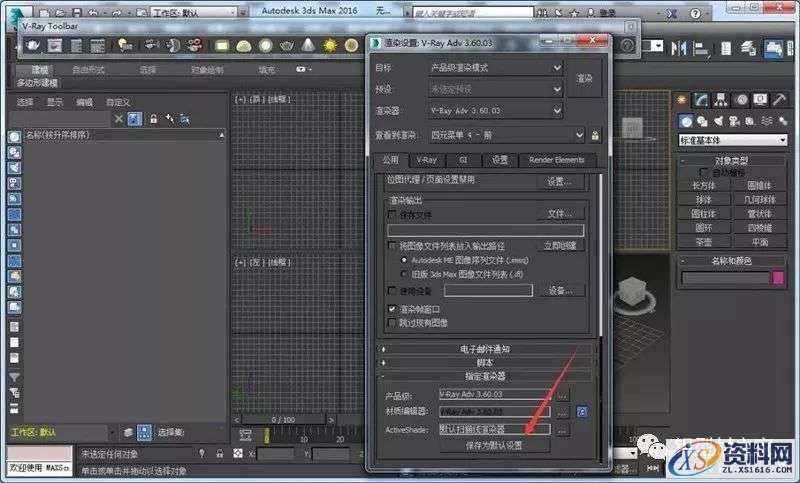Viewport: 800px width, 483px height.
Task: Click the padlock icon in scene explorer toolbar
Action: [153, 119]
